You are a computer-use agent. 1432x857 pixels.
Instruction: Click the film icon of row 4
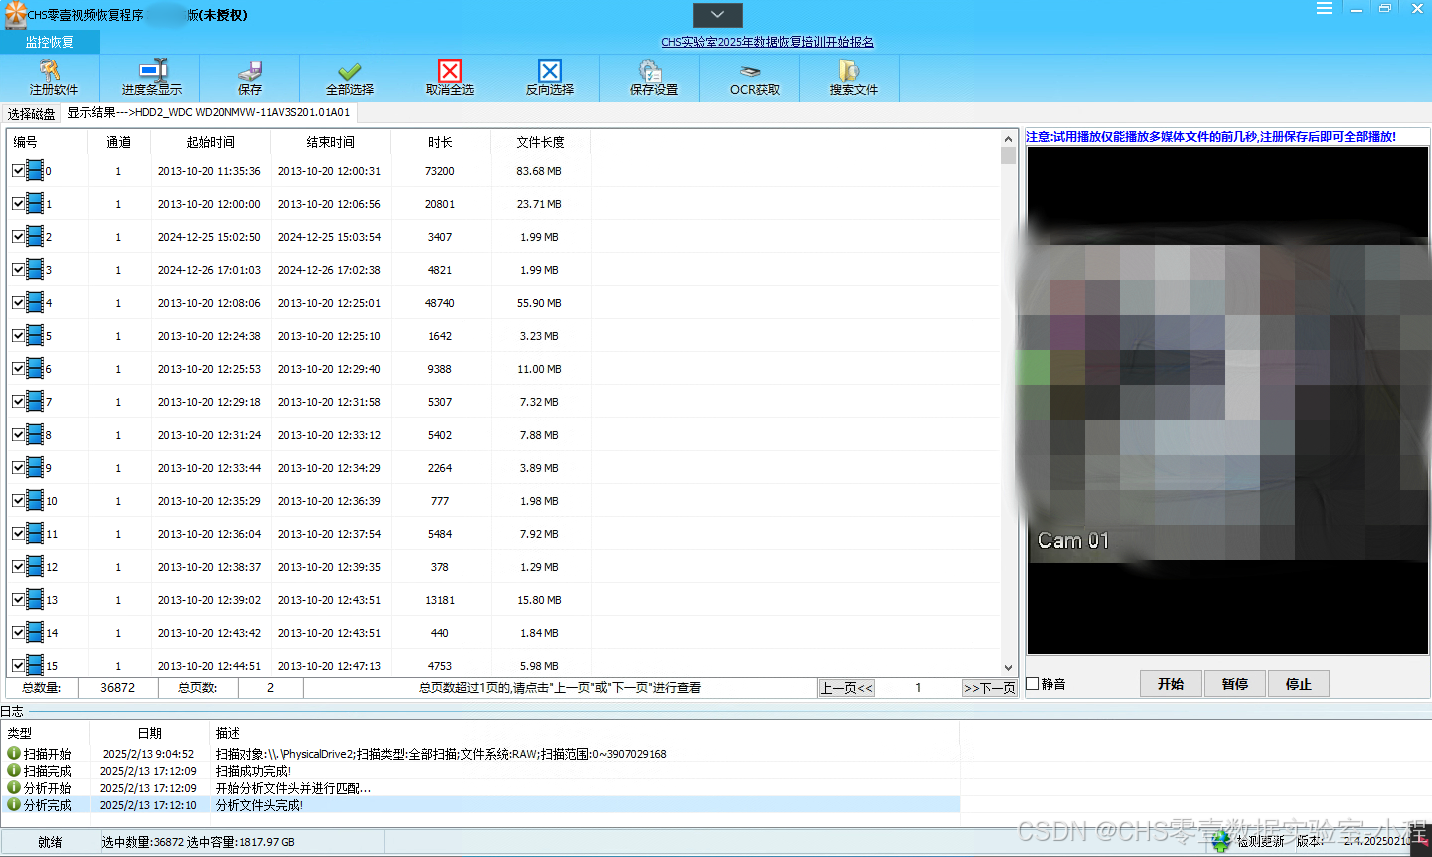(35, 303)
